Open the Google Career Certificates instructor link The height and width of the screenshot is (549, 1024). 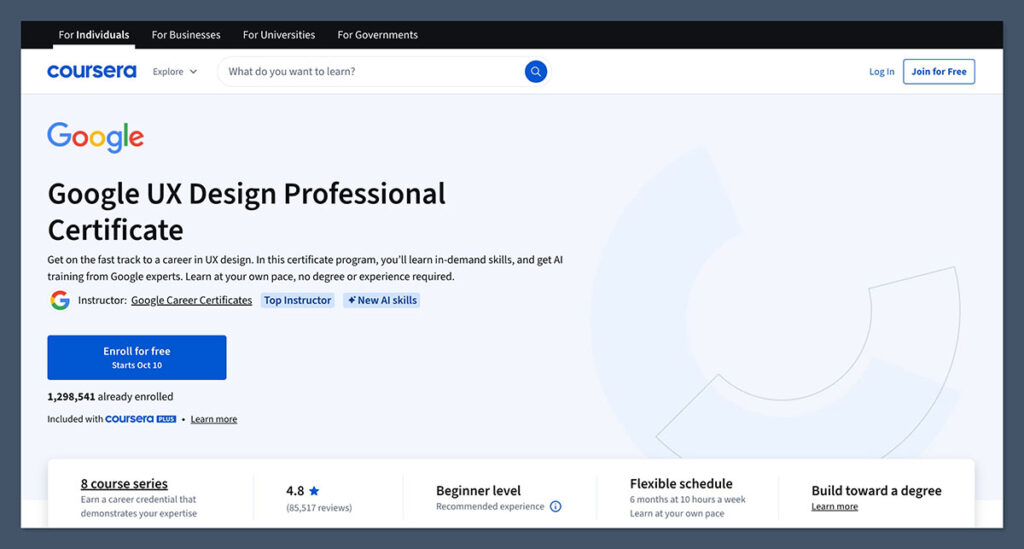point(191,300)
